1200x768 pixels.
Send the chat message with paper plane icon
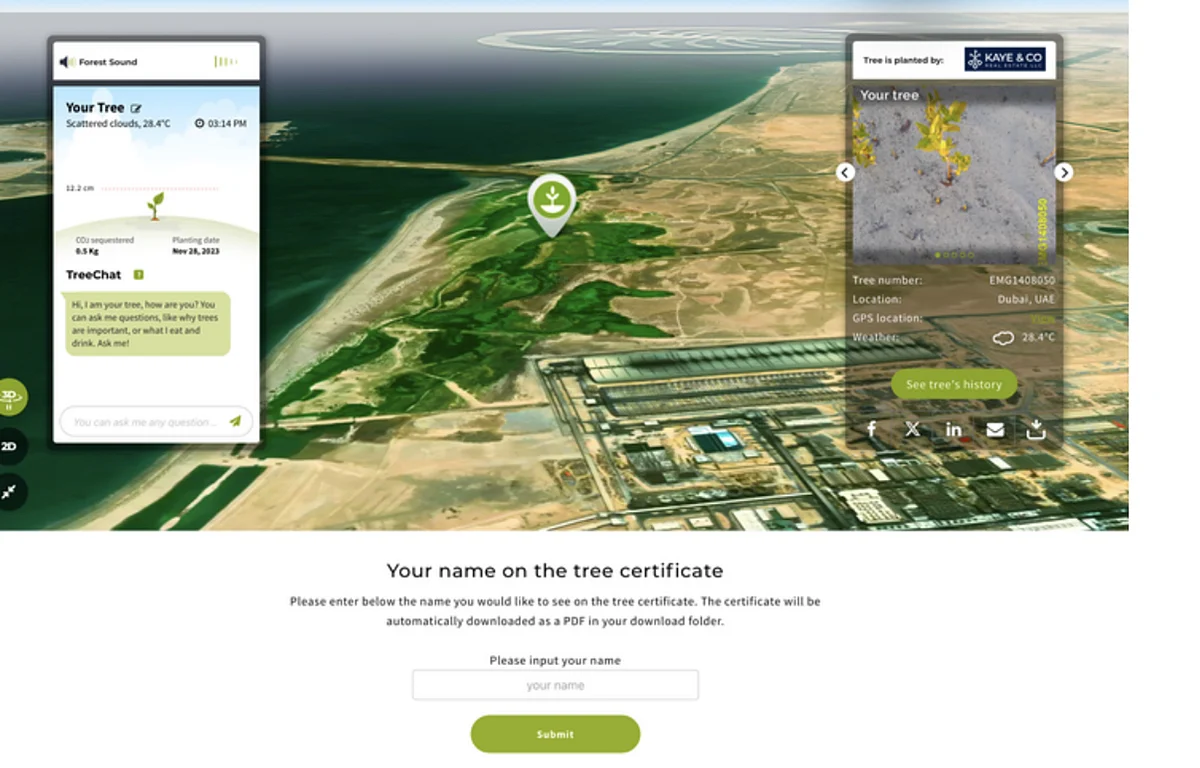235,421
